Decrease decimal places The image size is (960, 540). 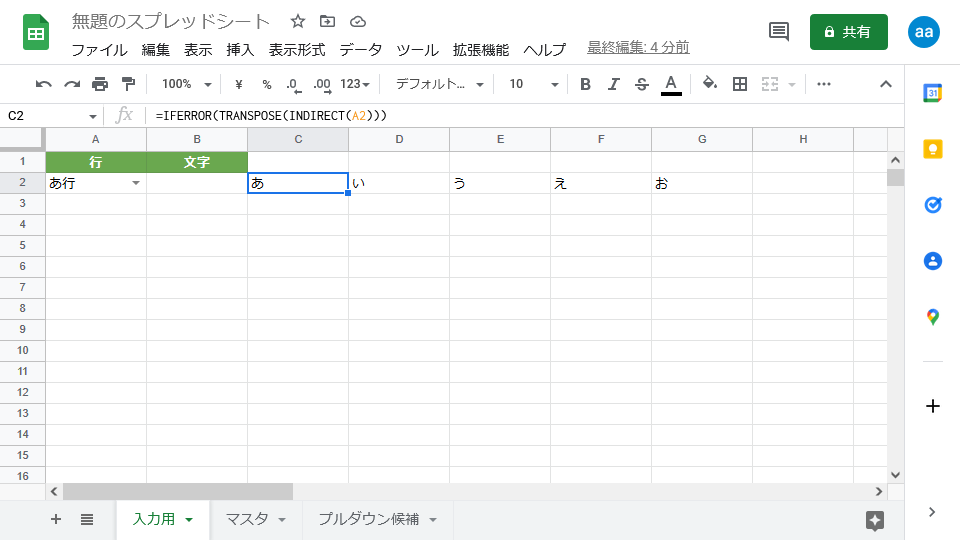pos(294,84)
